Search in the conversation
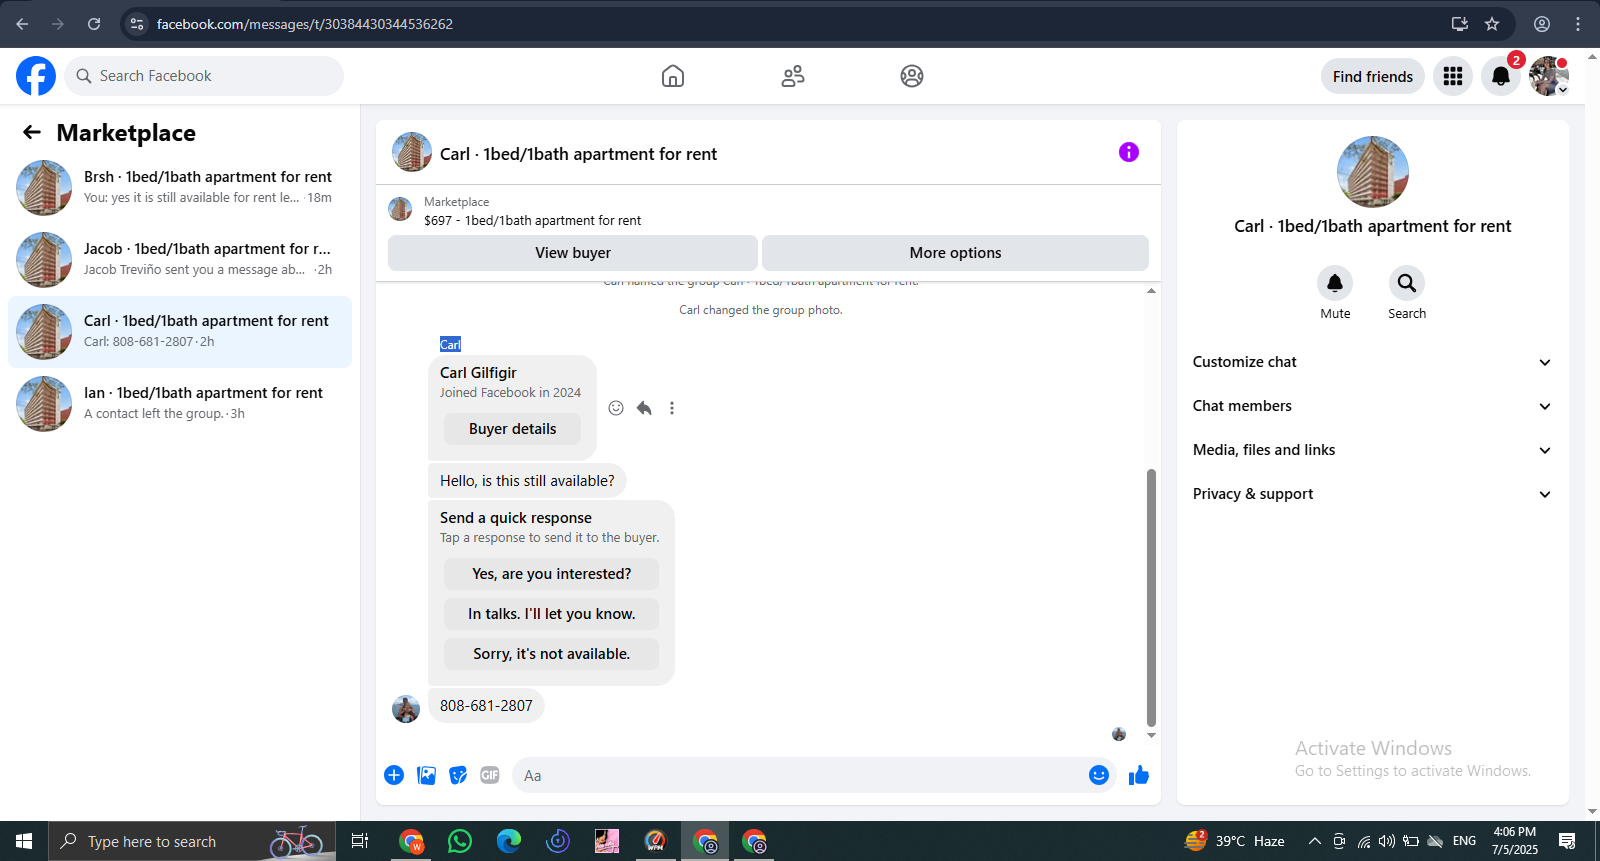Viewport: 1600px width, 861px height. tap(1407, 283)
